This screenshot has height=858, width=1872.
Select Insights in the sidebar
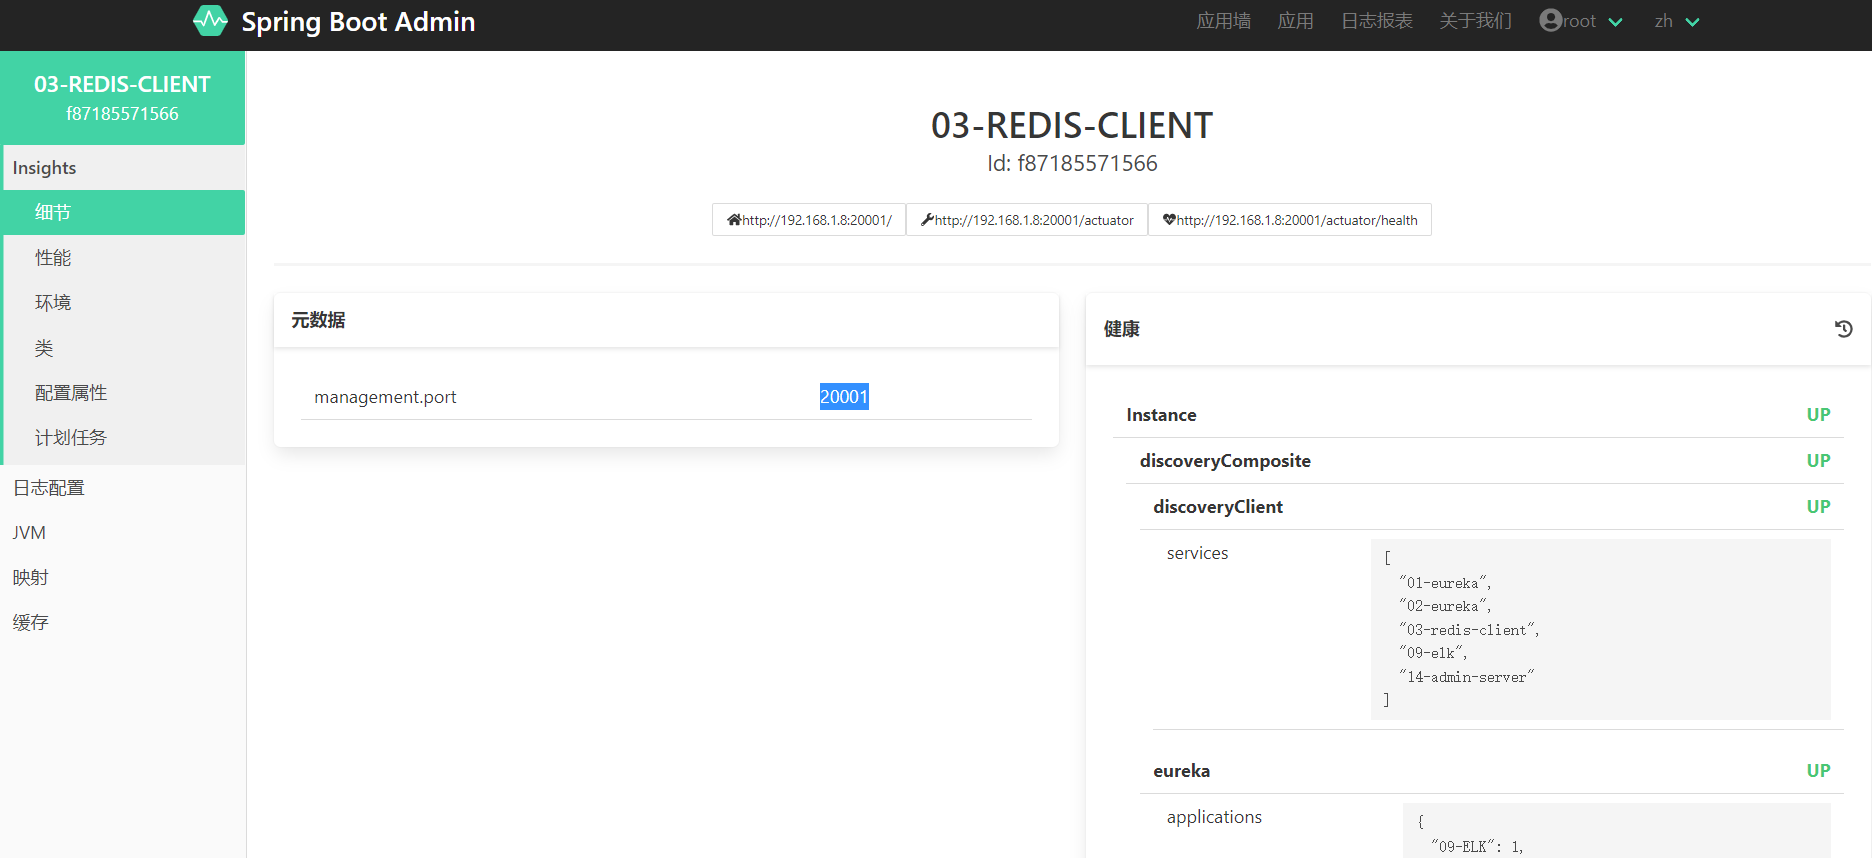(124, 168)
